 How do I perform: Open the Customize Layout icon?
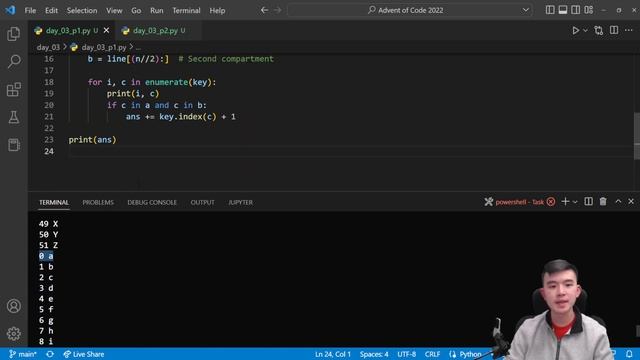point(589,10)
